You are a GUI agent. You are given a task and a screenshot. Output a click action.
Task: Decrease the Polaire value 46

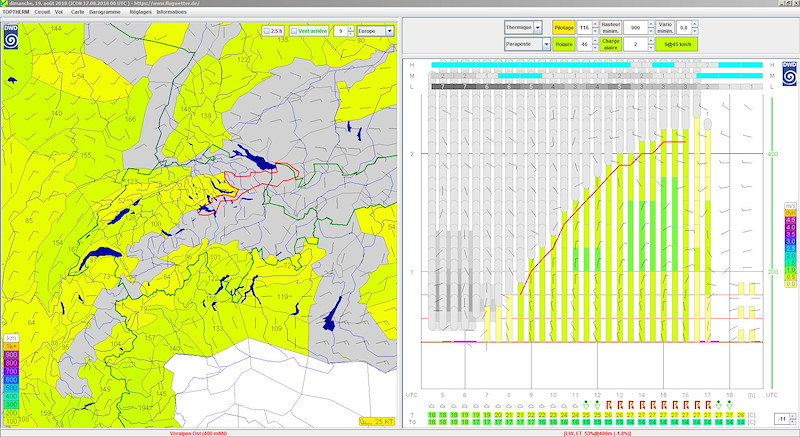tap(595, 47)
